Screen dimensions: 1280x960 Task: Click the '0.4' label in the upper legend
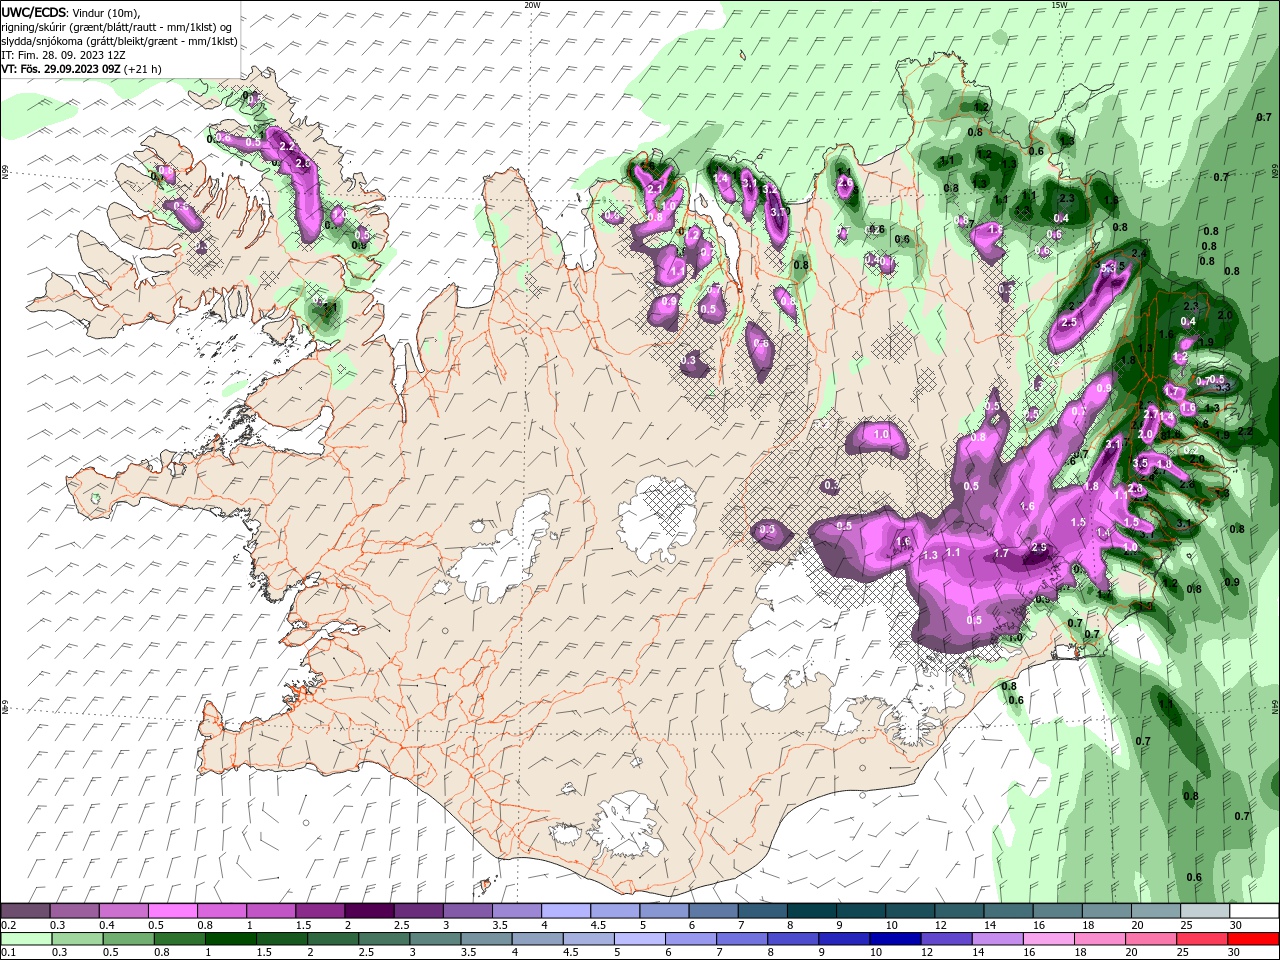click(x=107, y=925)
